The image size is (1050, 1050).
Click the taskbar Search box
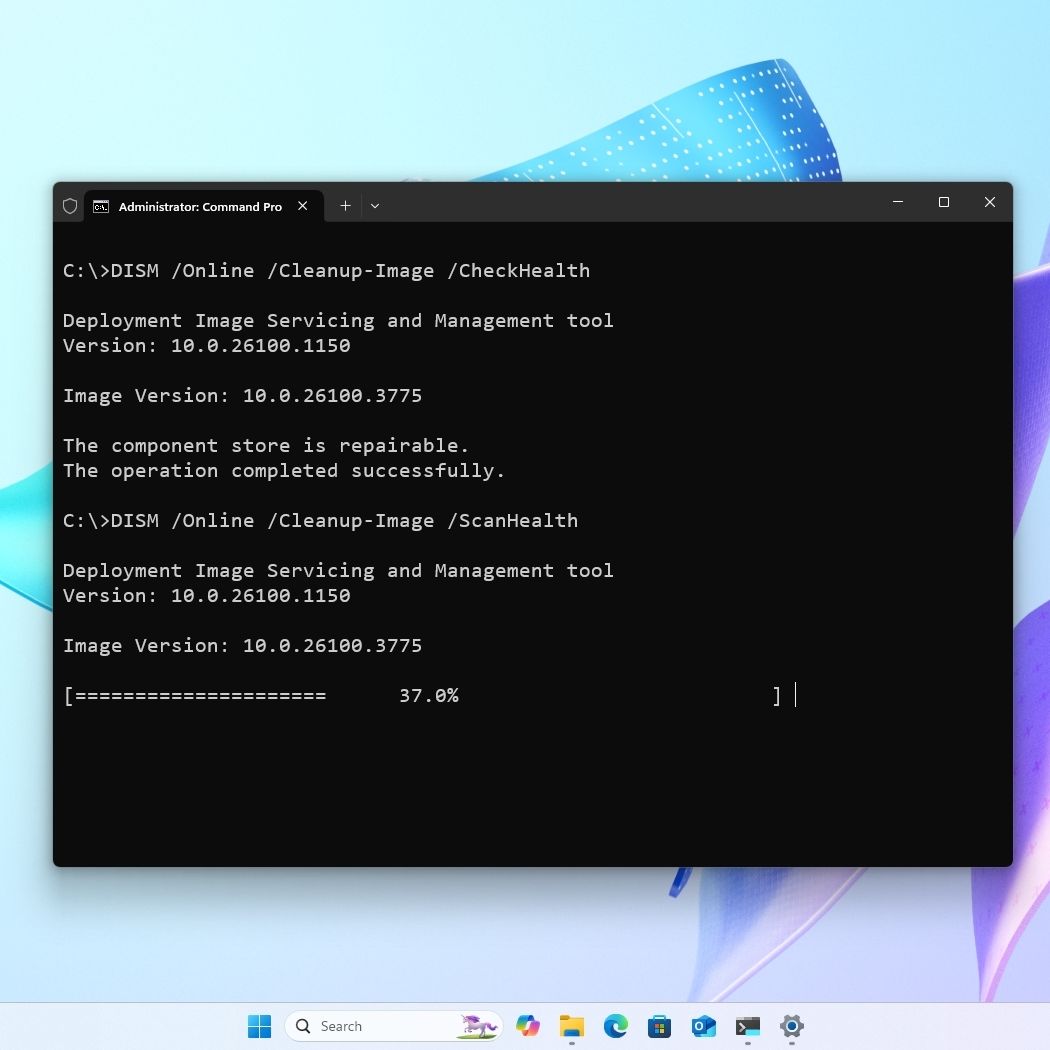(394, 1026)
